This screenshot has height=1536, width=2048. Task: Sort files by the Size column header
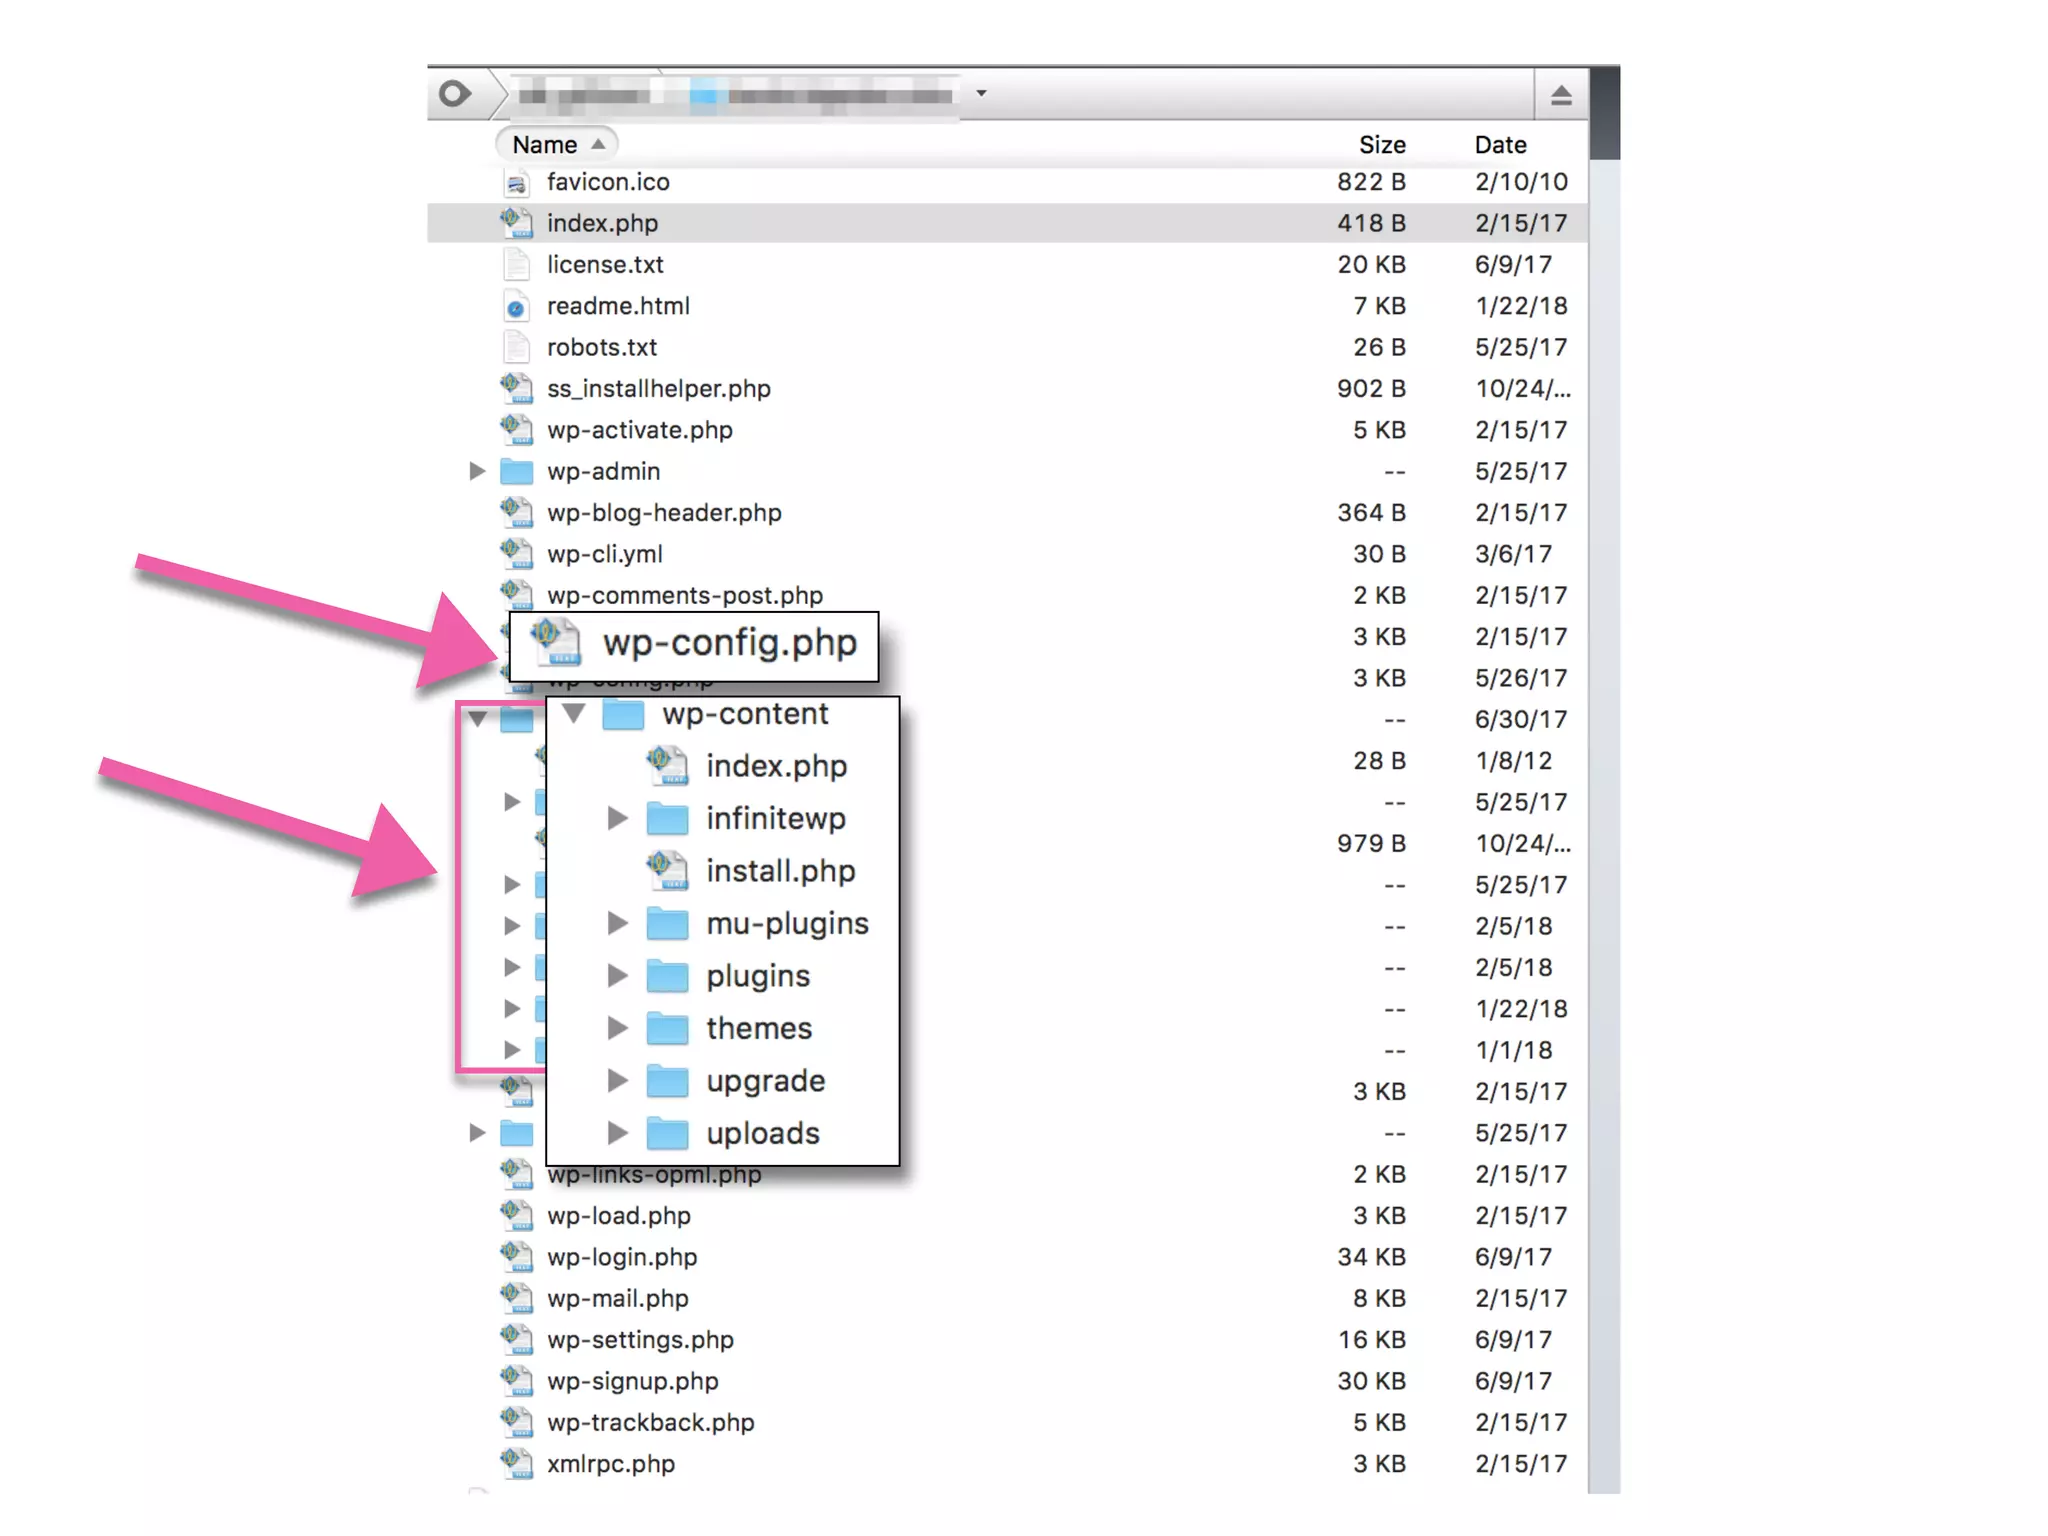1381,145
